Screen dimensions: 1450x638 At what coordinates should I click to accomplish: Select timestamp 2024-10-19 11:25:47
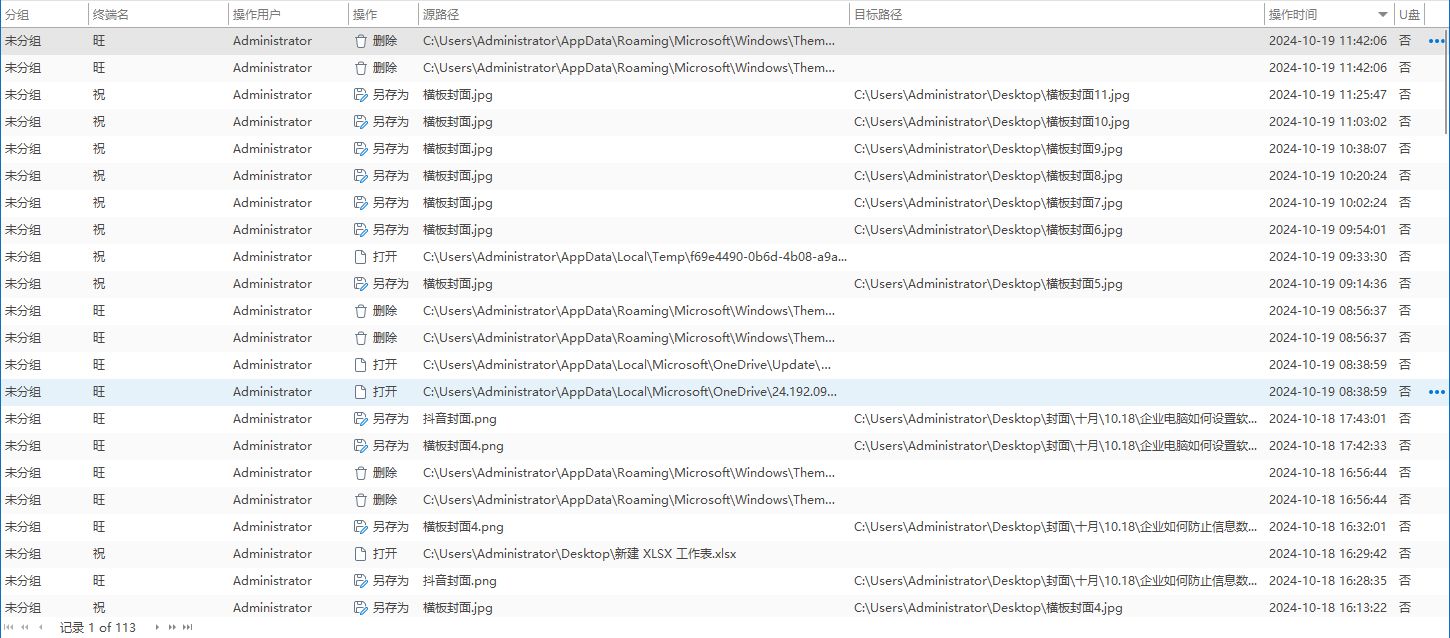point(1327,95)
